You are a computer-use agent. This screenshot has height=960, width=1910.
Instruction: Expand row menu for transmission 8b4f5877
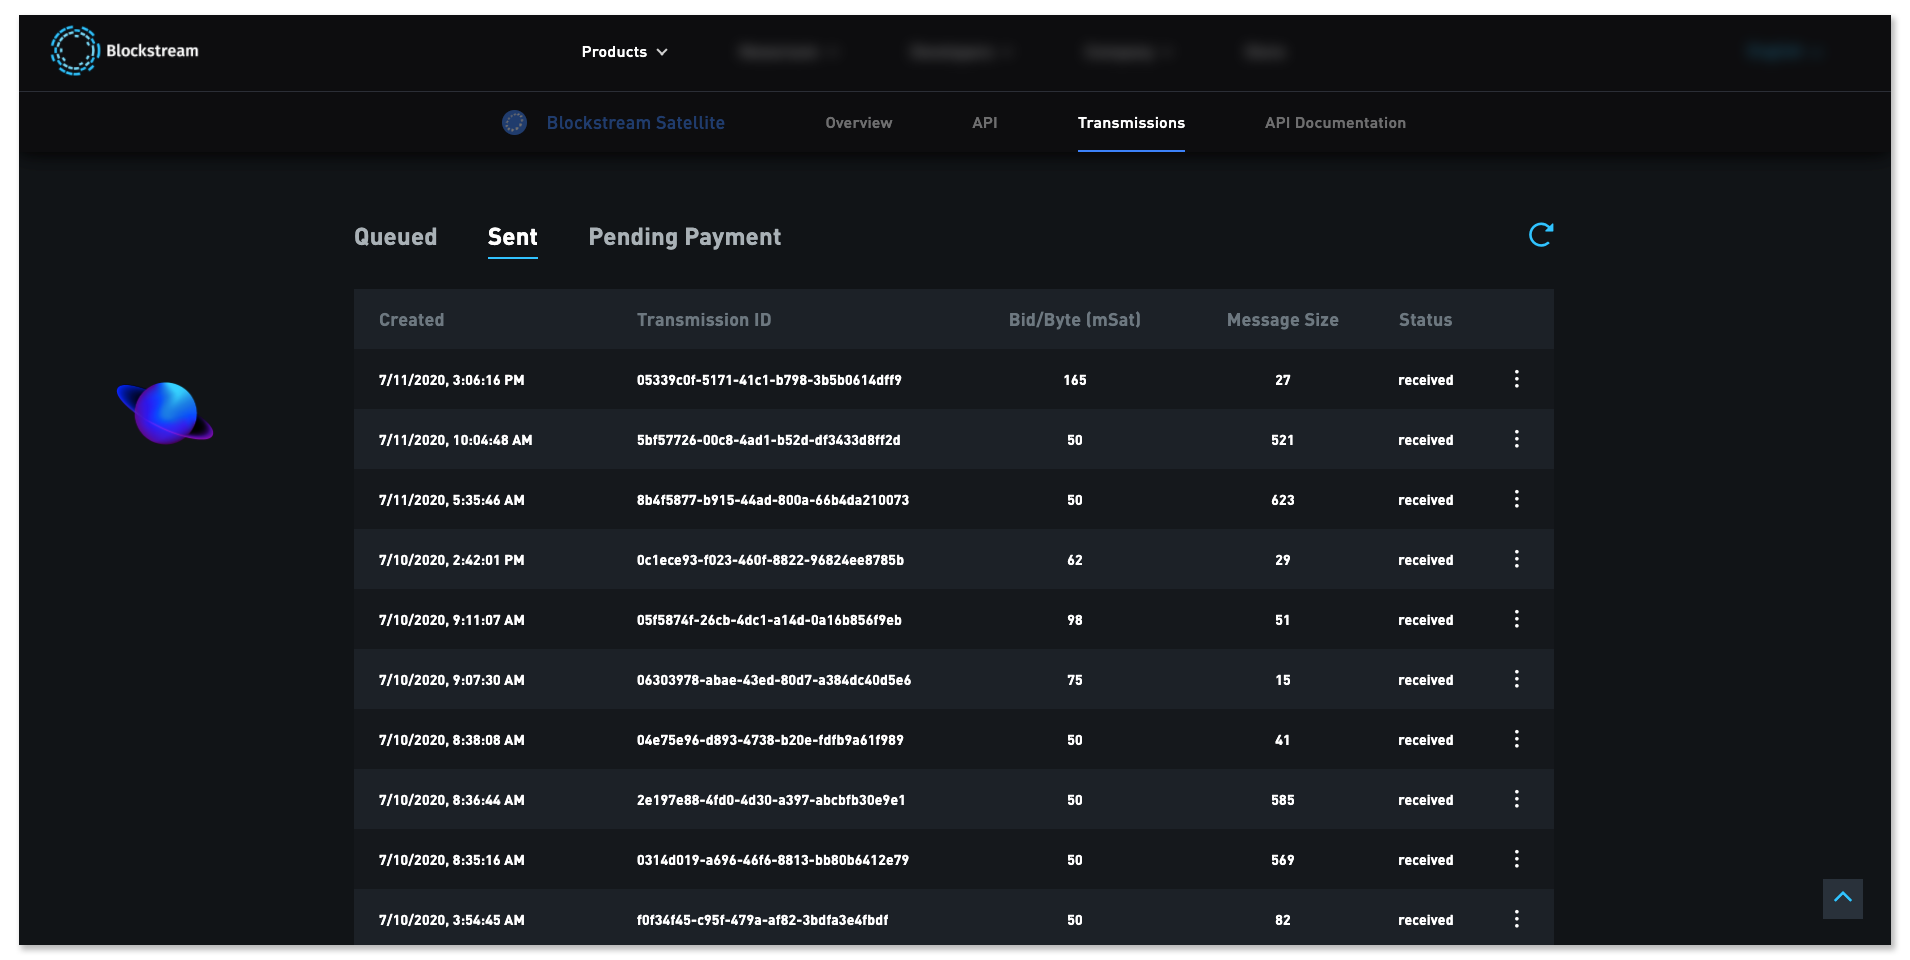[1516, 499]
